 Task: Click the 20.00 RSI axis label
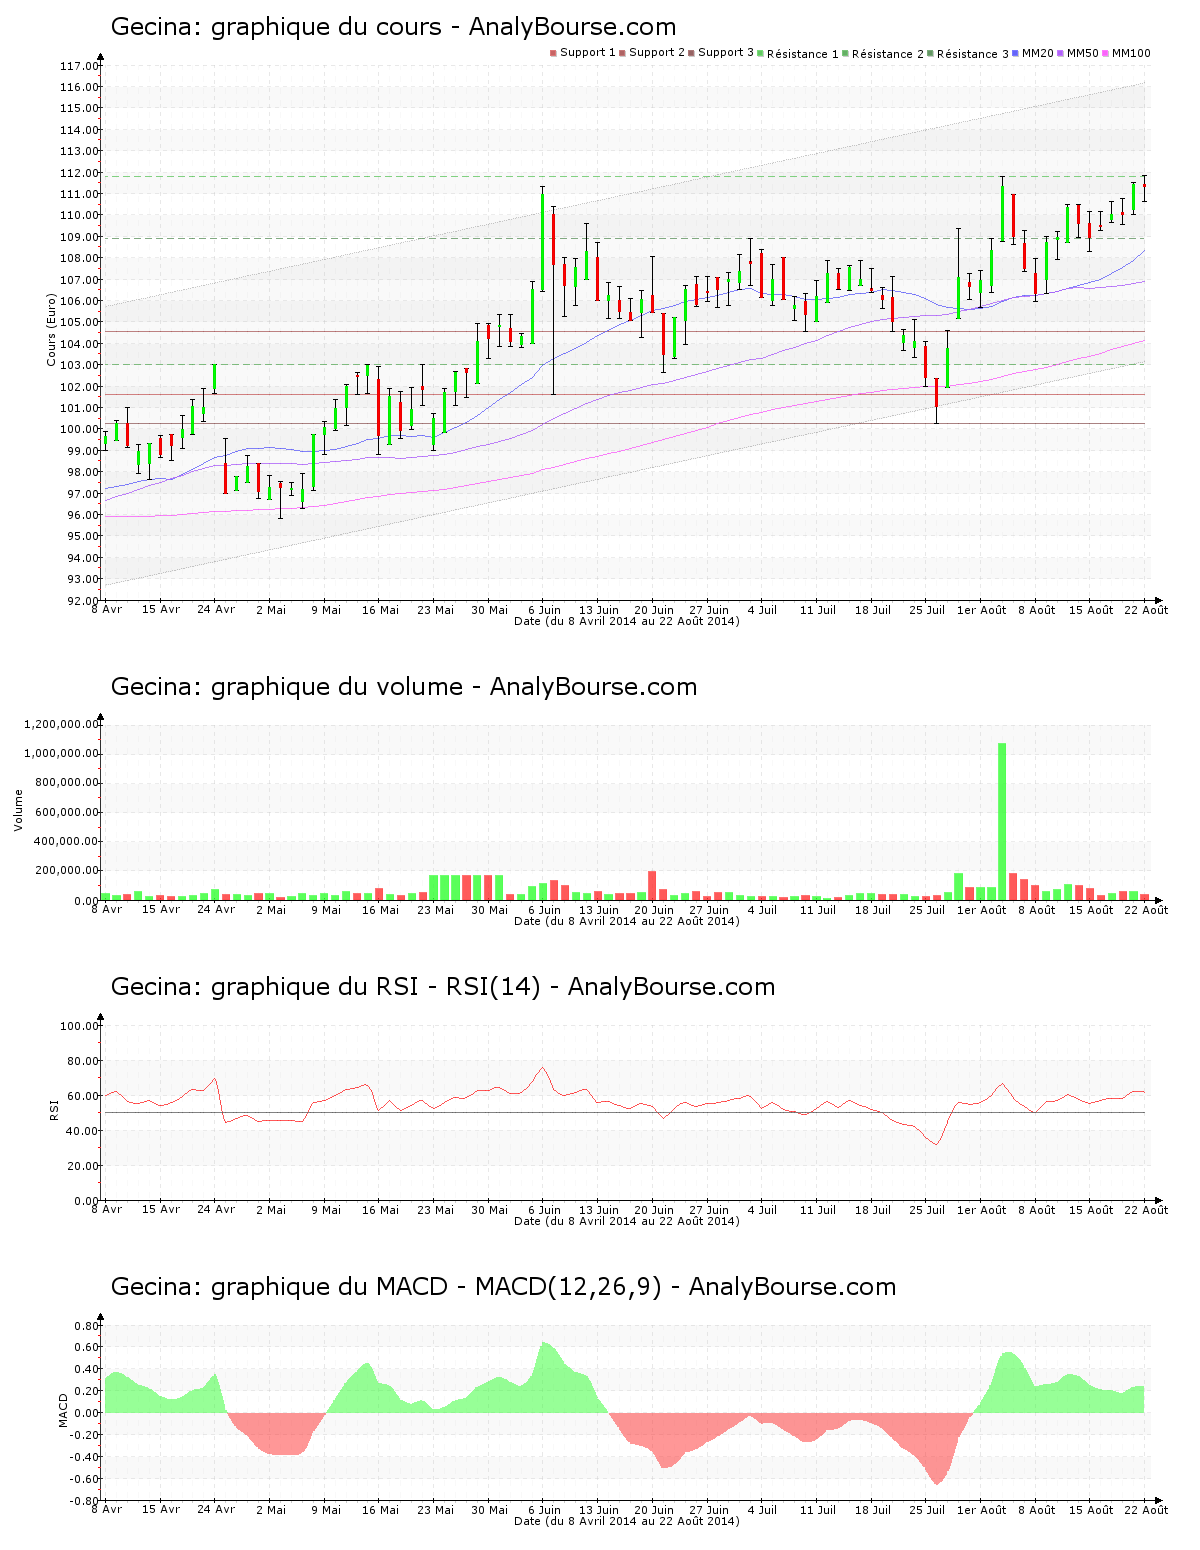[82, 1166]
